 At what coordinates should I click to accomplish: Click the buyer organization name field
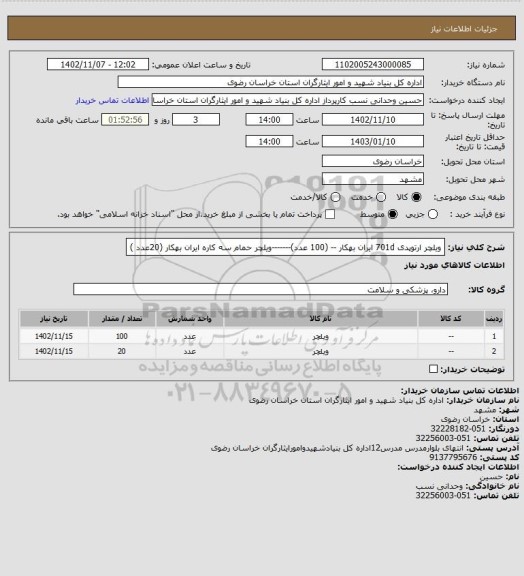(270, 82)
